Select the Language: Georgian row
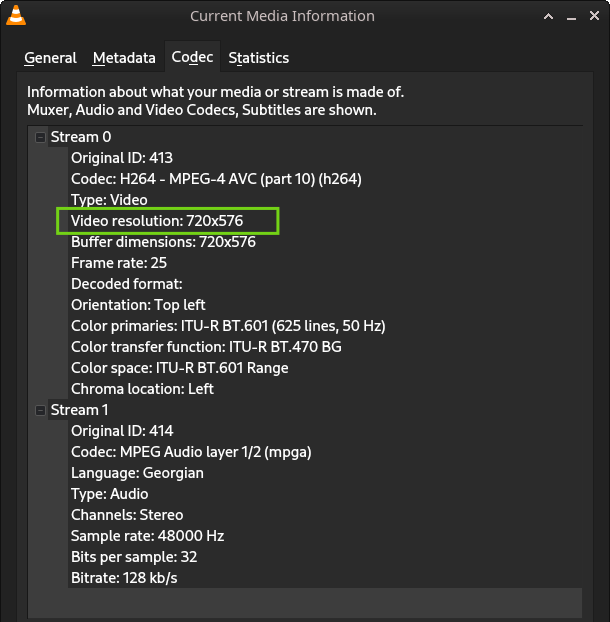 coord(137,473)
